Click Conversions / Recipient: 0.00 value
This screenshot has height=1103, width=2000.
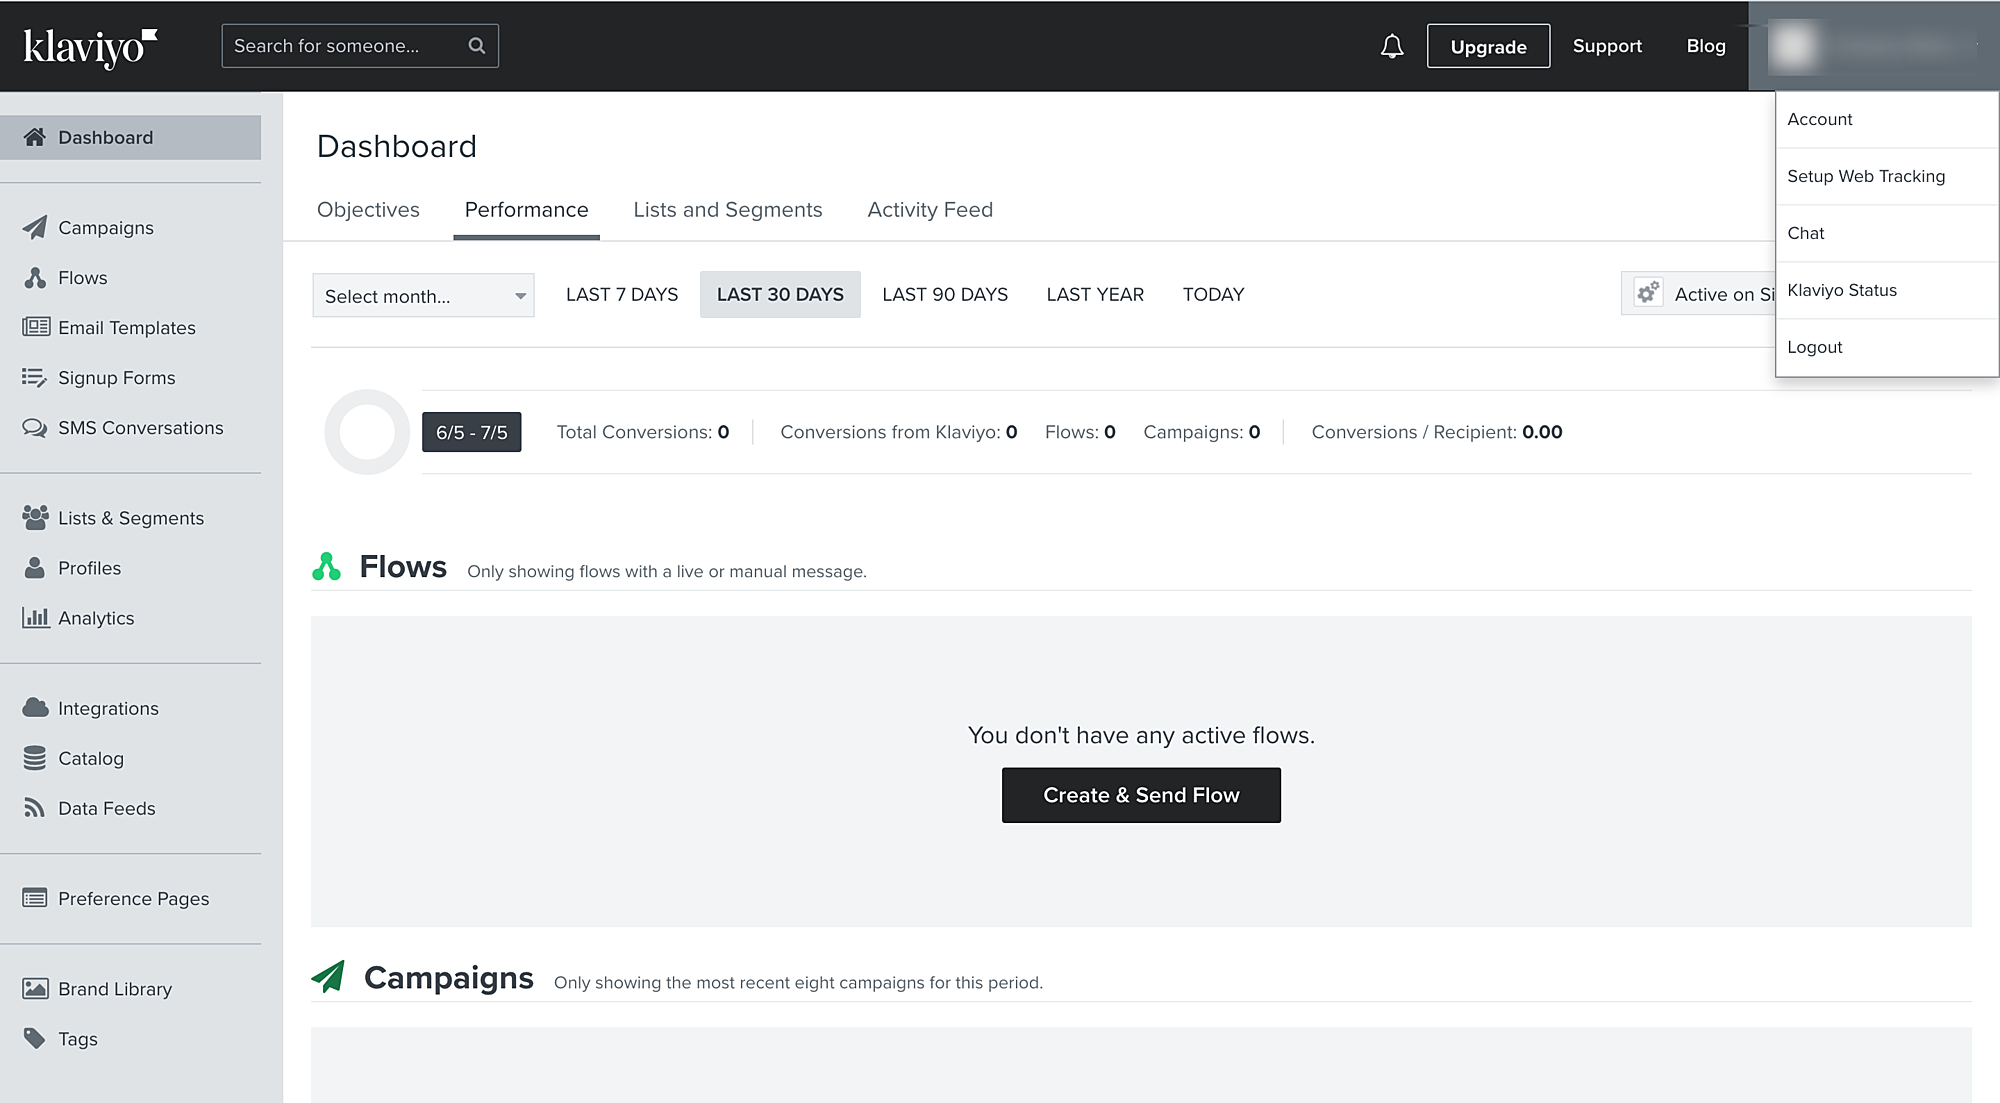click(x=1437, y=432)
